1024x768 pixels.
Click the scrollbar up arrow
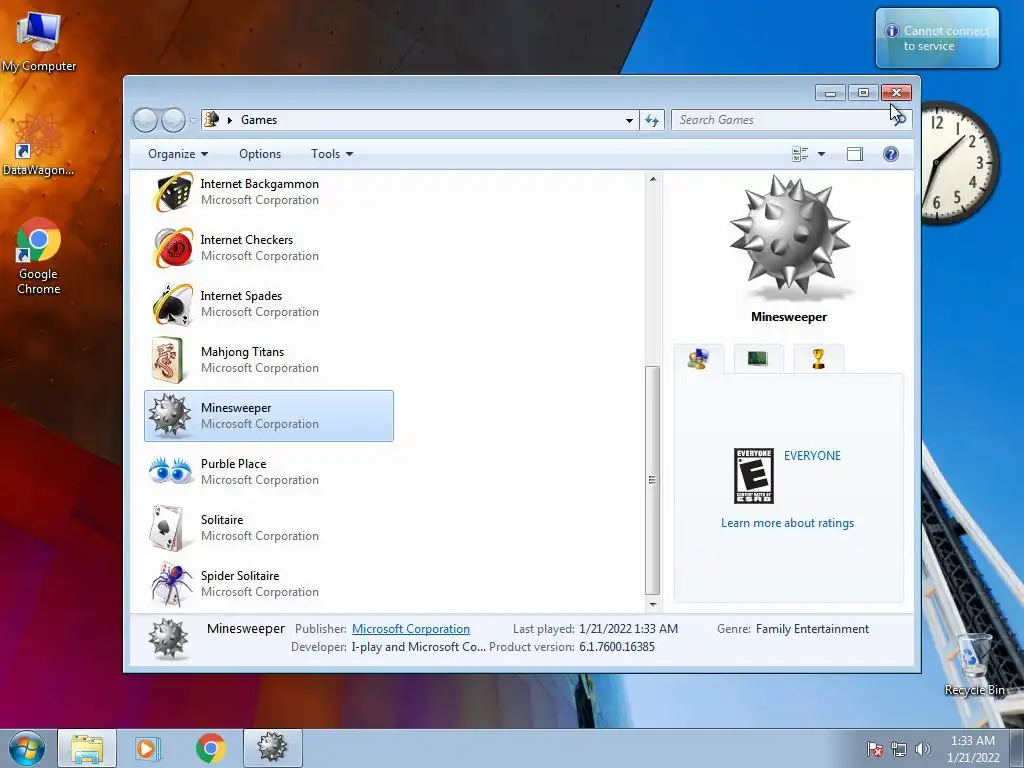[652, 179]
